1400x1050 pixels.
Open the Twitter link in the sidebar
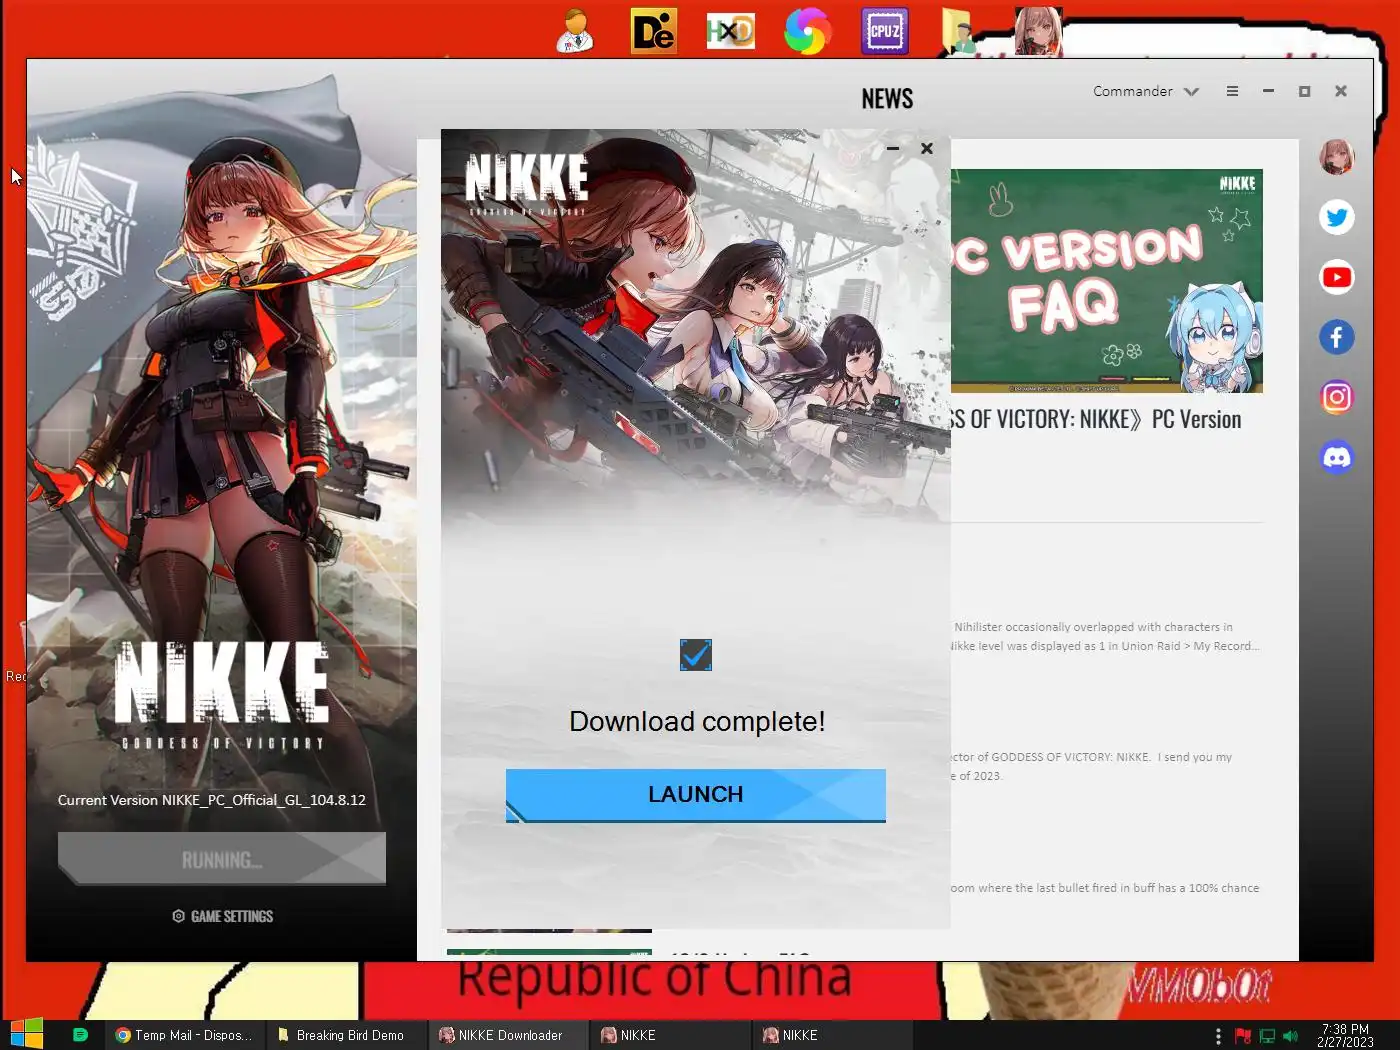point(1337,217)
